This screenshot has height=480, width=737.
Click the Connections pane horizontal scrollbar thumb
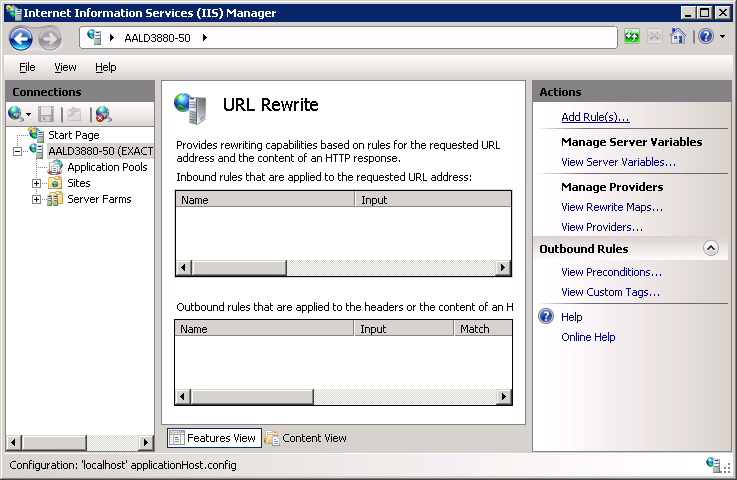[55, 442]
